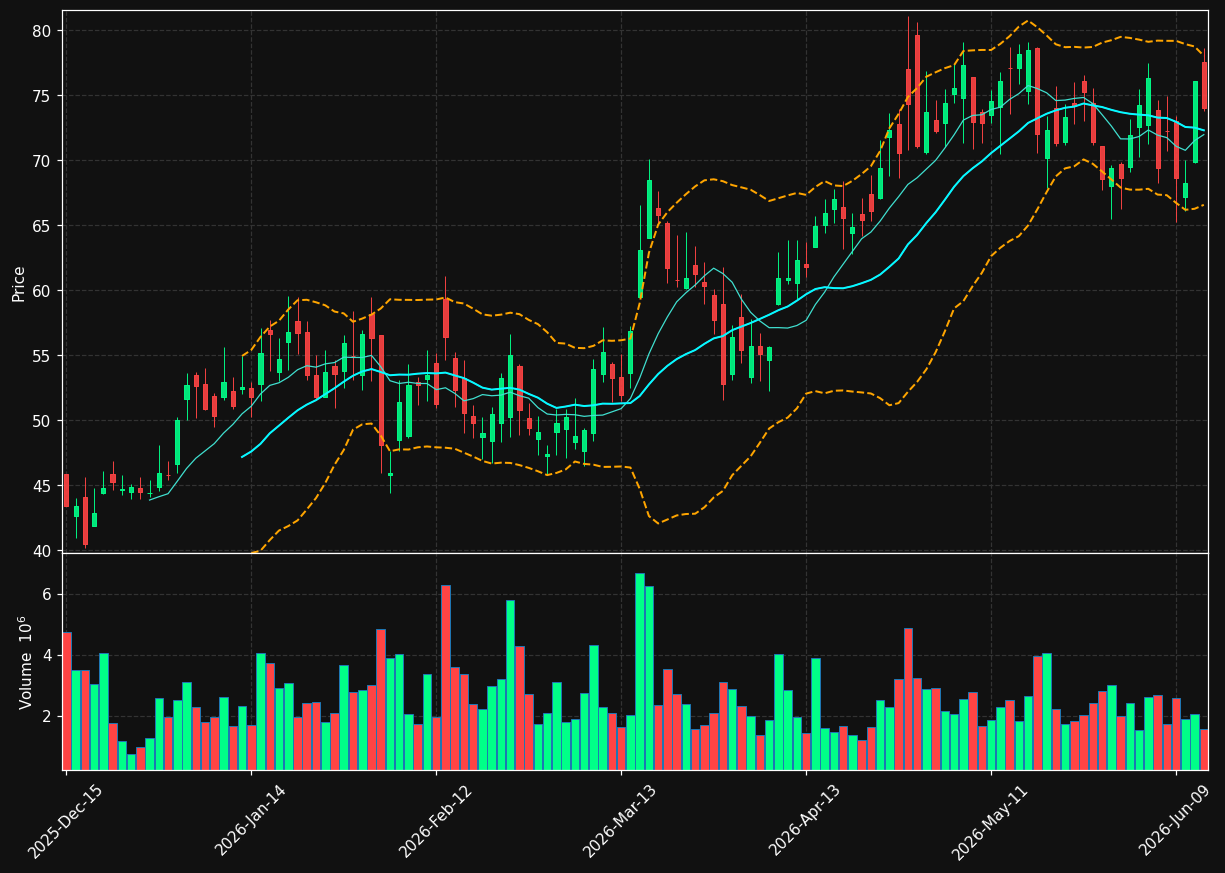Click the 'Volume 10⁶' axis label

pos(24,662)
